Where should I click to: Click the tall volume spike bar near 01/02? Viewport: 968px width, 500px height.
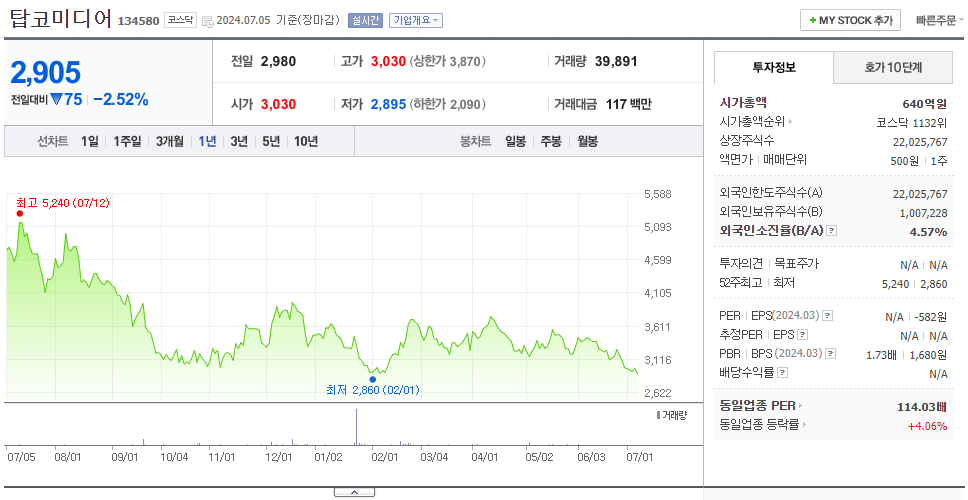(x=356, y=427)
